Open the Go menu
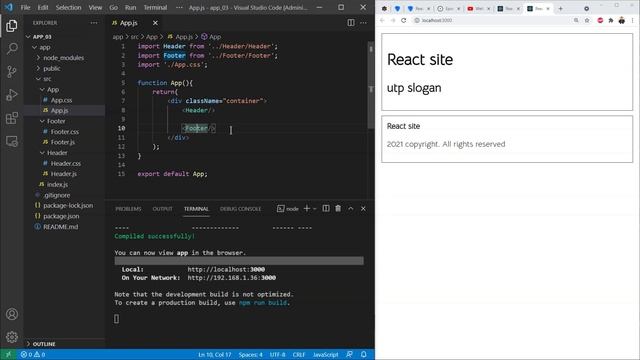 (113, 7)
